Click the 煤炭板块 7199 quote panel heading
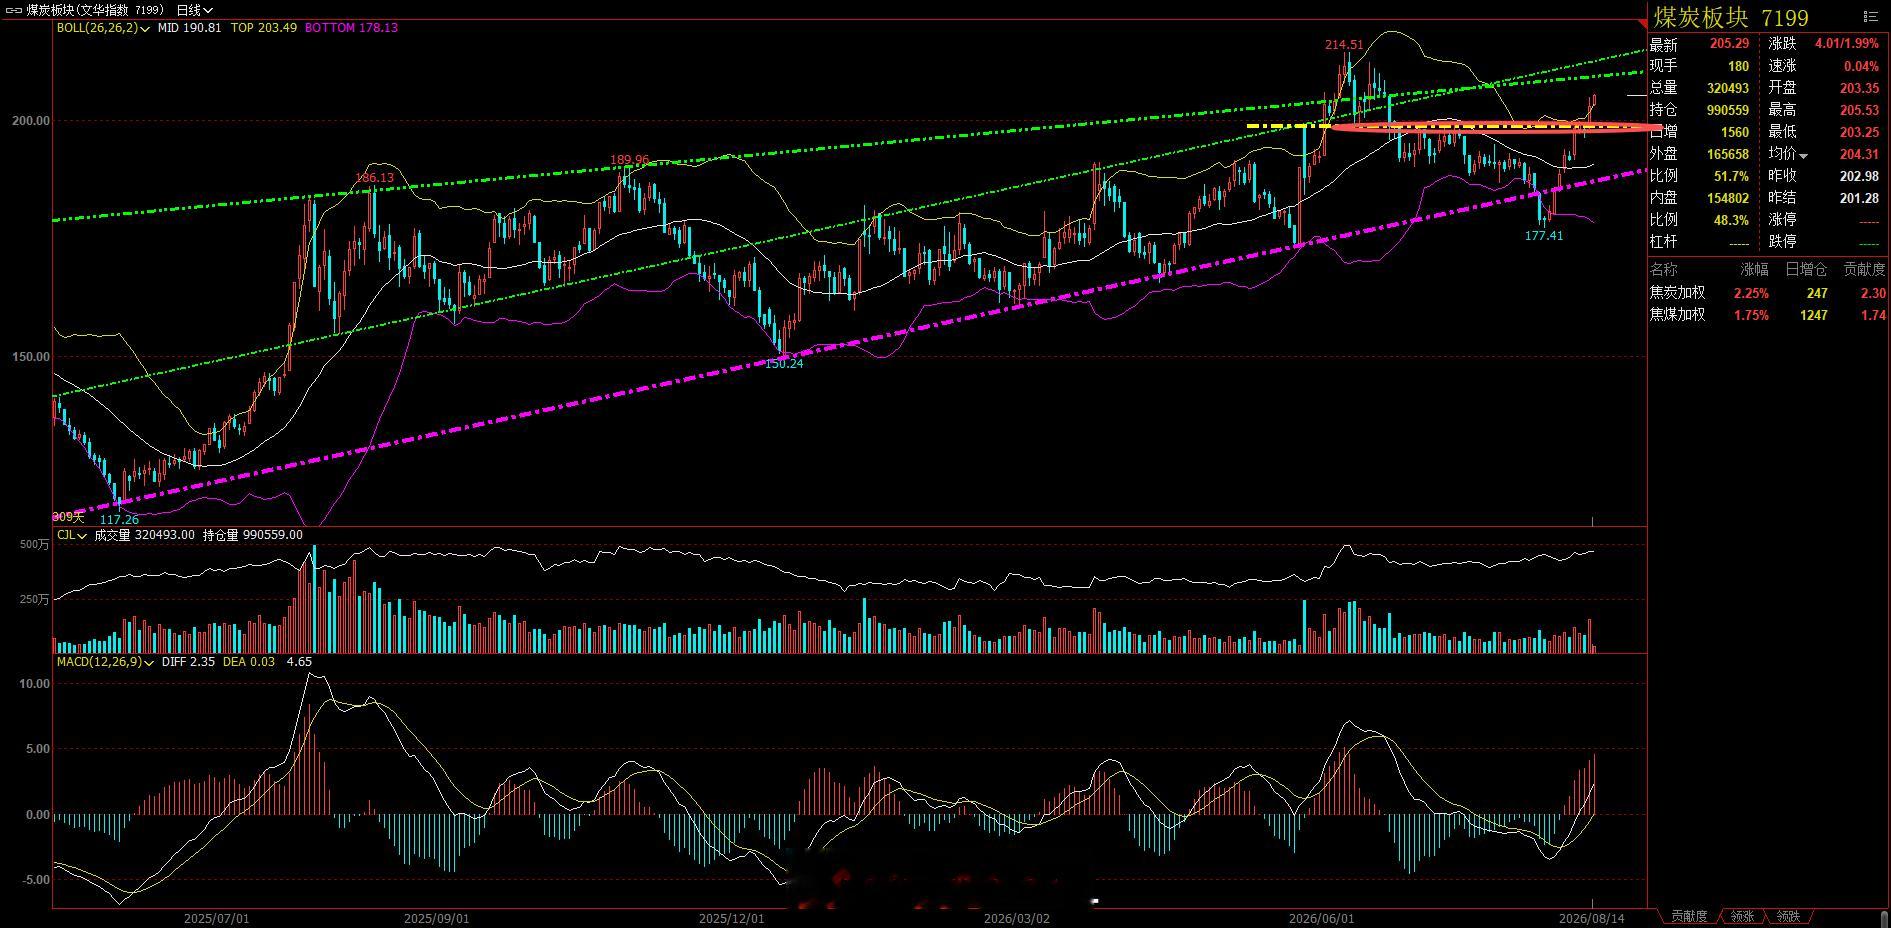This screenshot has height=928, width=1891. [x=1731, y=17]
